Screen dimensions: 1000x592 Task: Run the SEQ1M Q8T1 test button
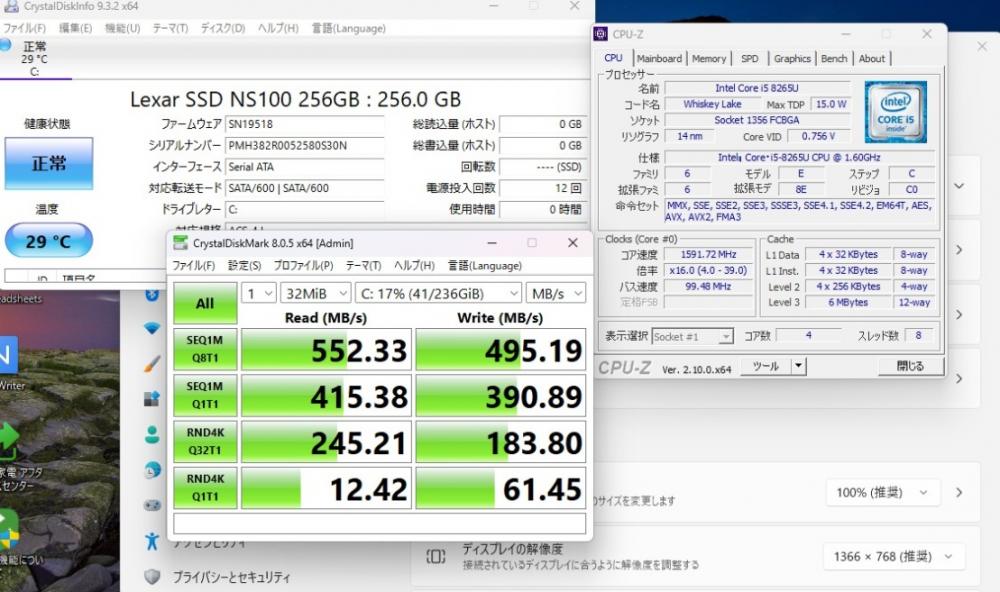205,350
